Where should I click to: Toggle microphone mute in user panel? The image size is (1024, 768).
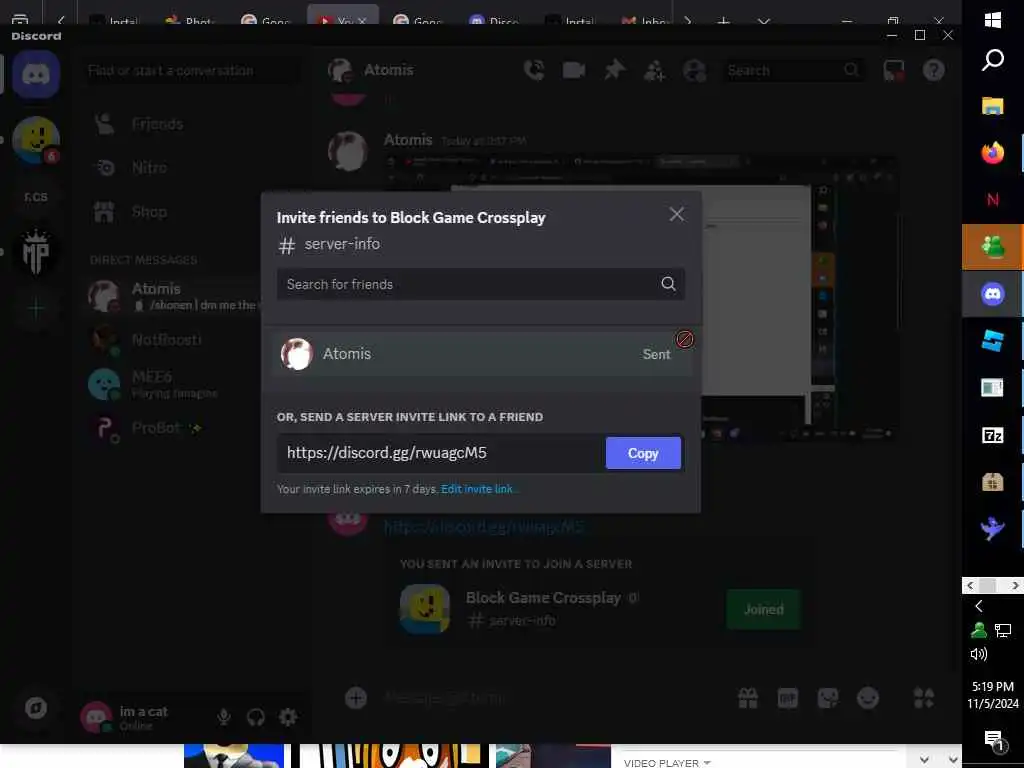point(224,717)
